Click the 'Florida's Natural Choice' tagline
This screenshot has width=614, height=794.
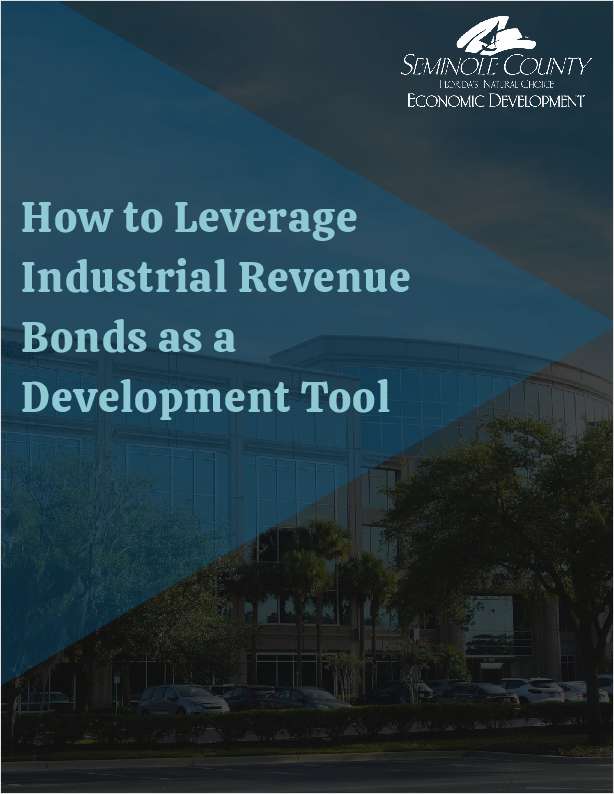tap(495, 87)
